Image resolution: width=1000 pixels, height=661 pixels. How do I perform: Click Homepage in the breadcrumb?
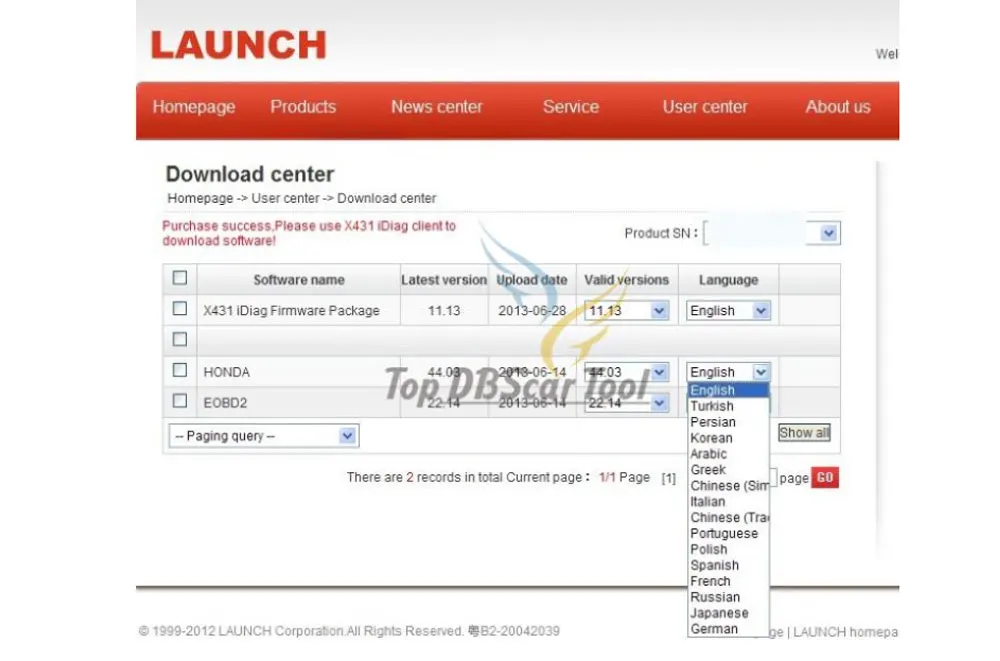[x=200, y=198]
